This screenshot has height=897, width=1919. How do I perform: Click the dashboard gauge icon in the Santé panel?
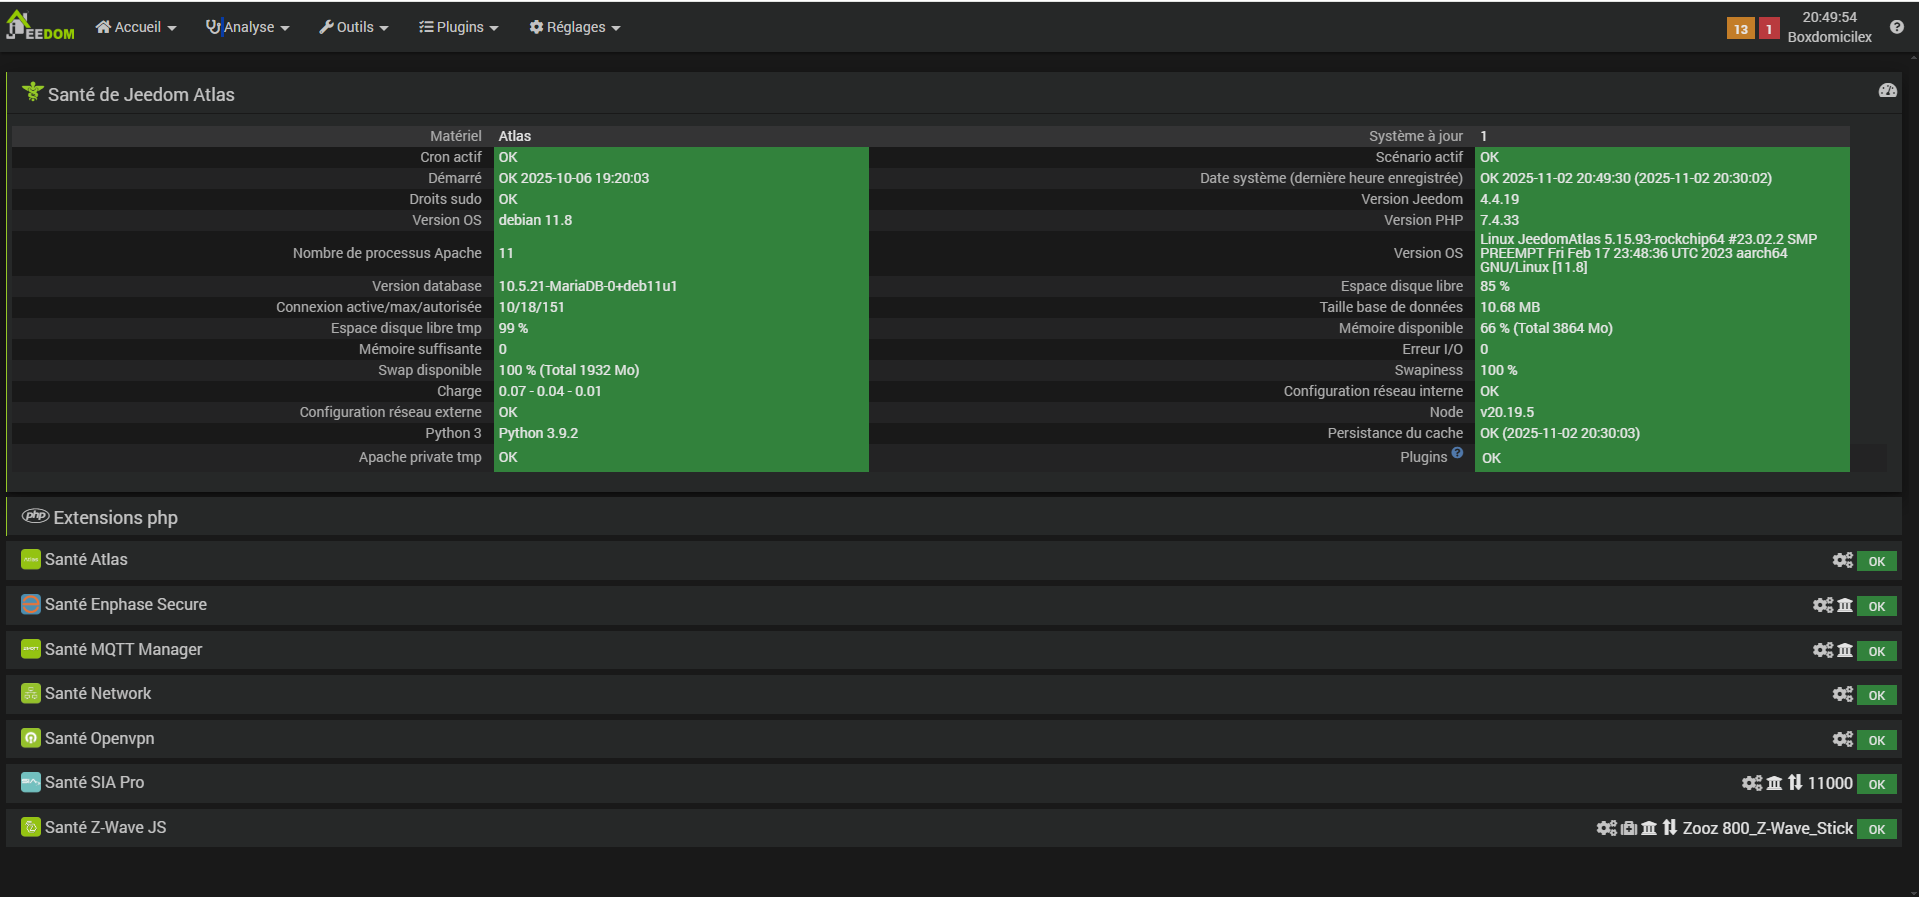(1887, 91)
